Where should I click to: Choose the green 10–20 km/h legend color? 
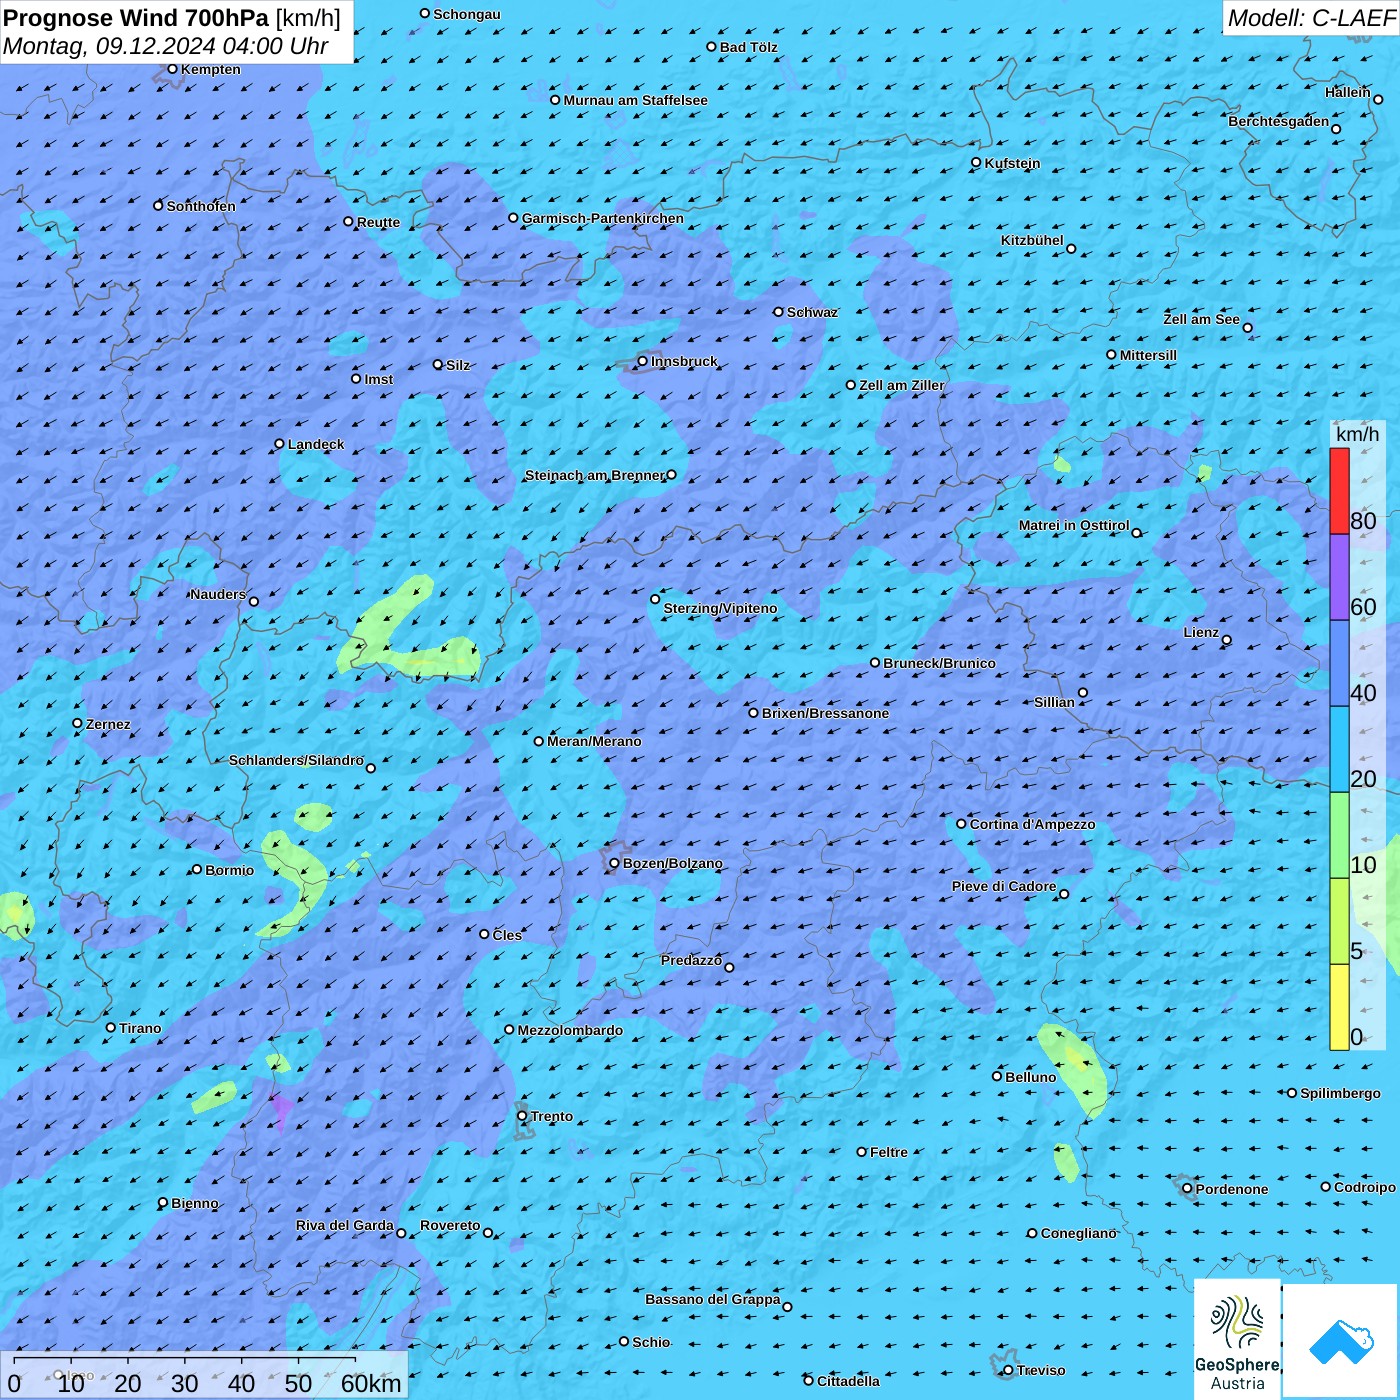pyautogui.click(x=1339, y=836)
